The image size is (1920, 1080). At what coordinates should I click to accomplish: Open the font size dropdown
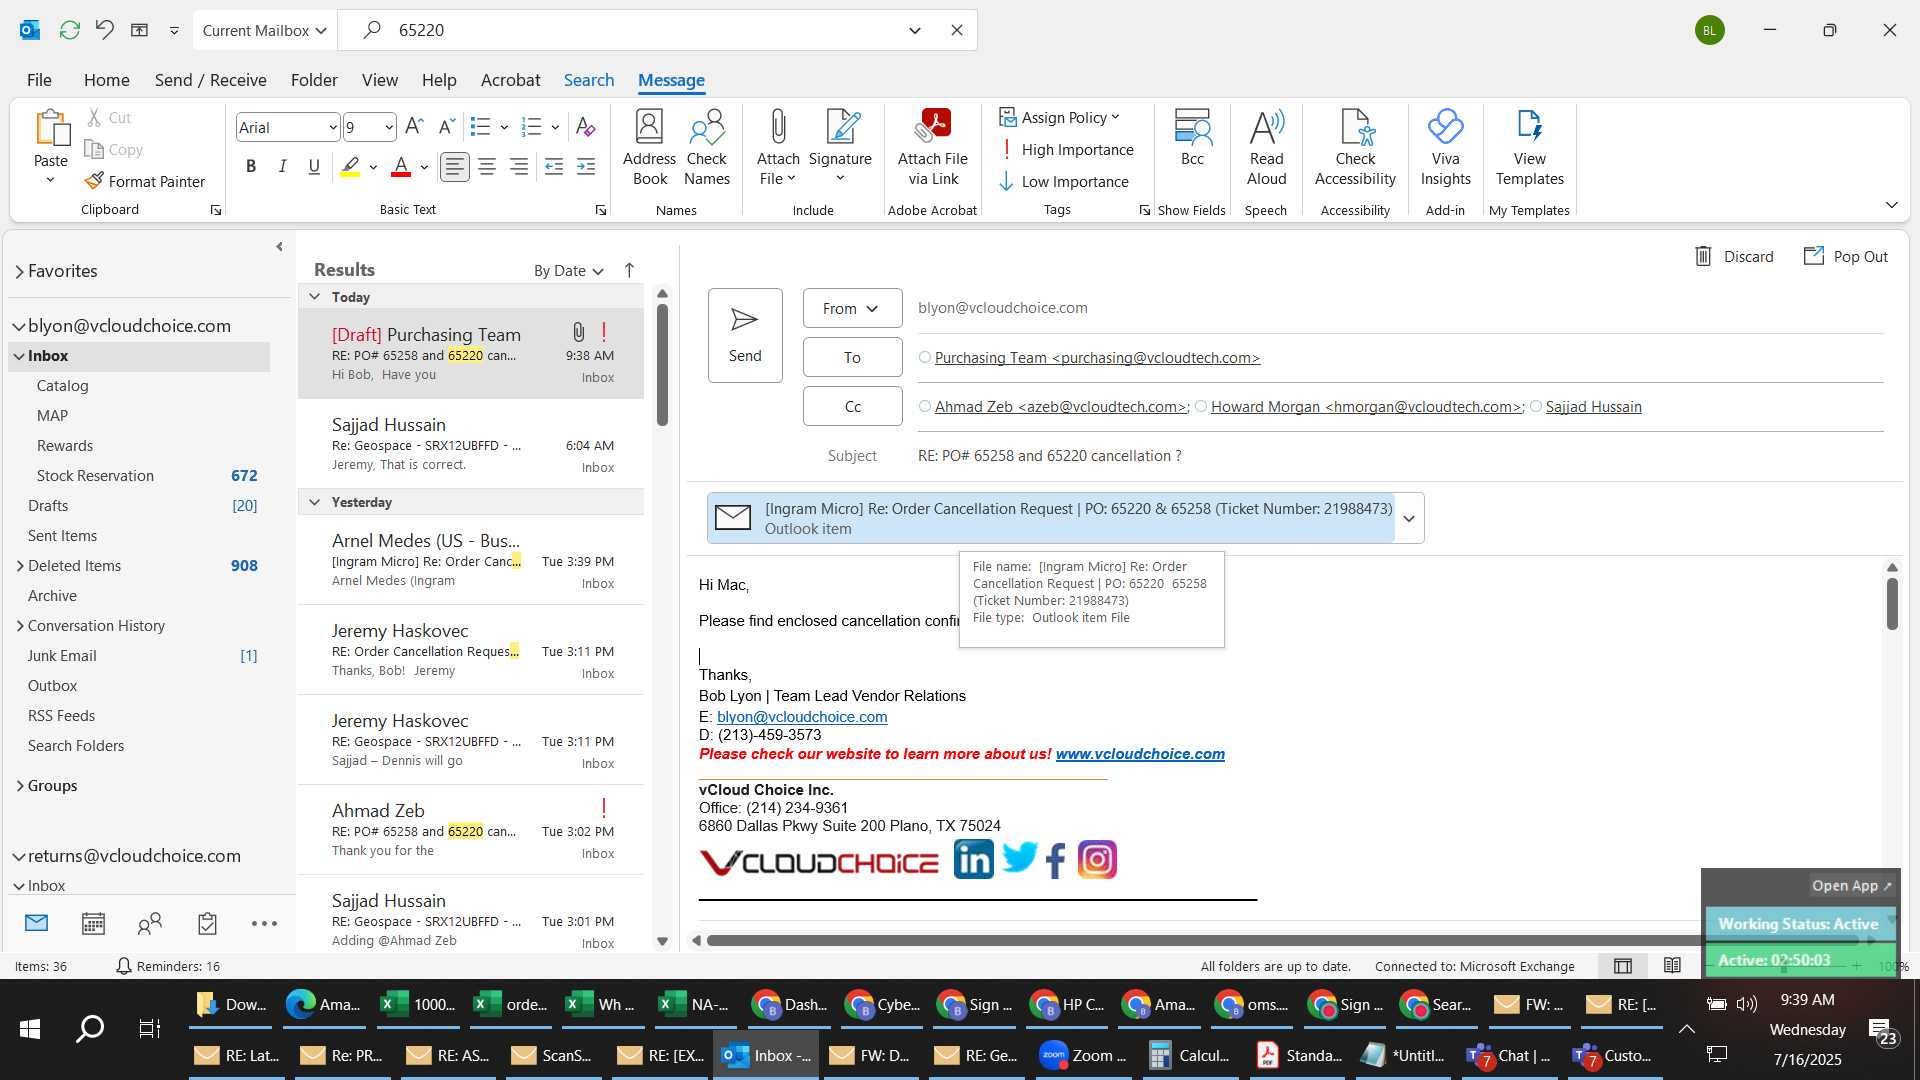click(x=388, y=127)
